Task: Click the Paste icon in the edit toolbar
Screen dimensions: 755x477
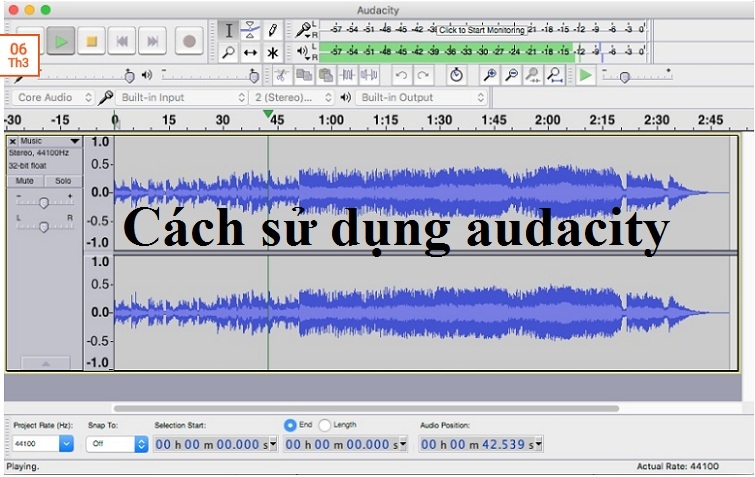Action: (x=326, y=75)
